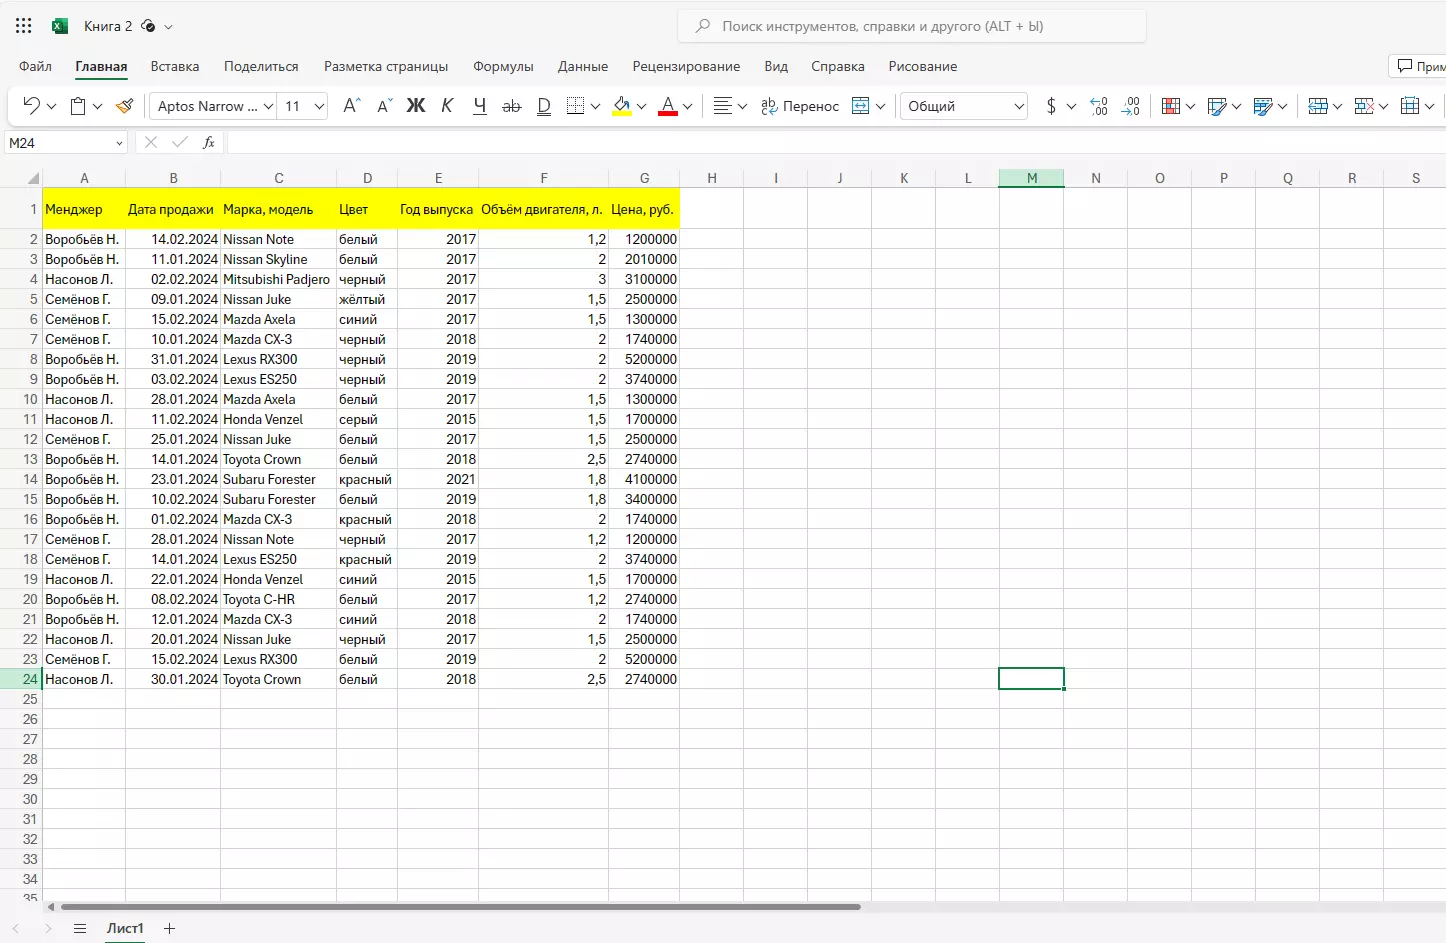Toggle italic formatting (К)

point(447,106)
